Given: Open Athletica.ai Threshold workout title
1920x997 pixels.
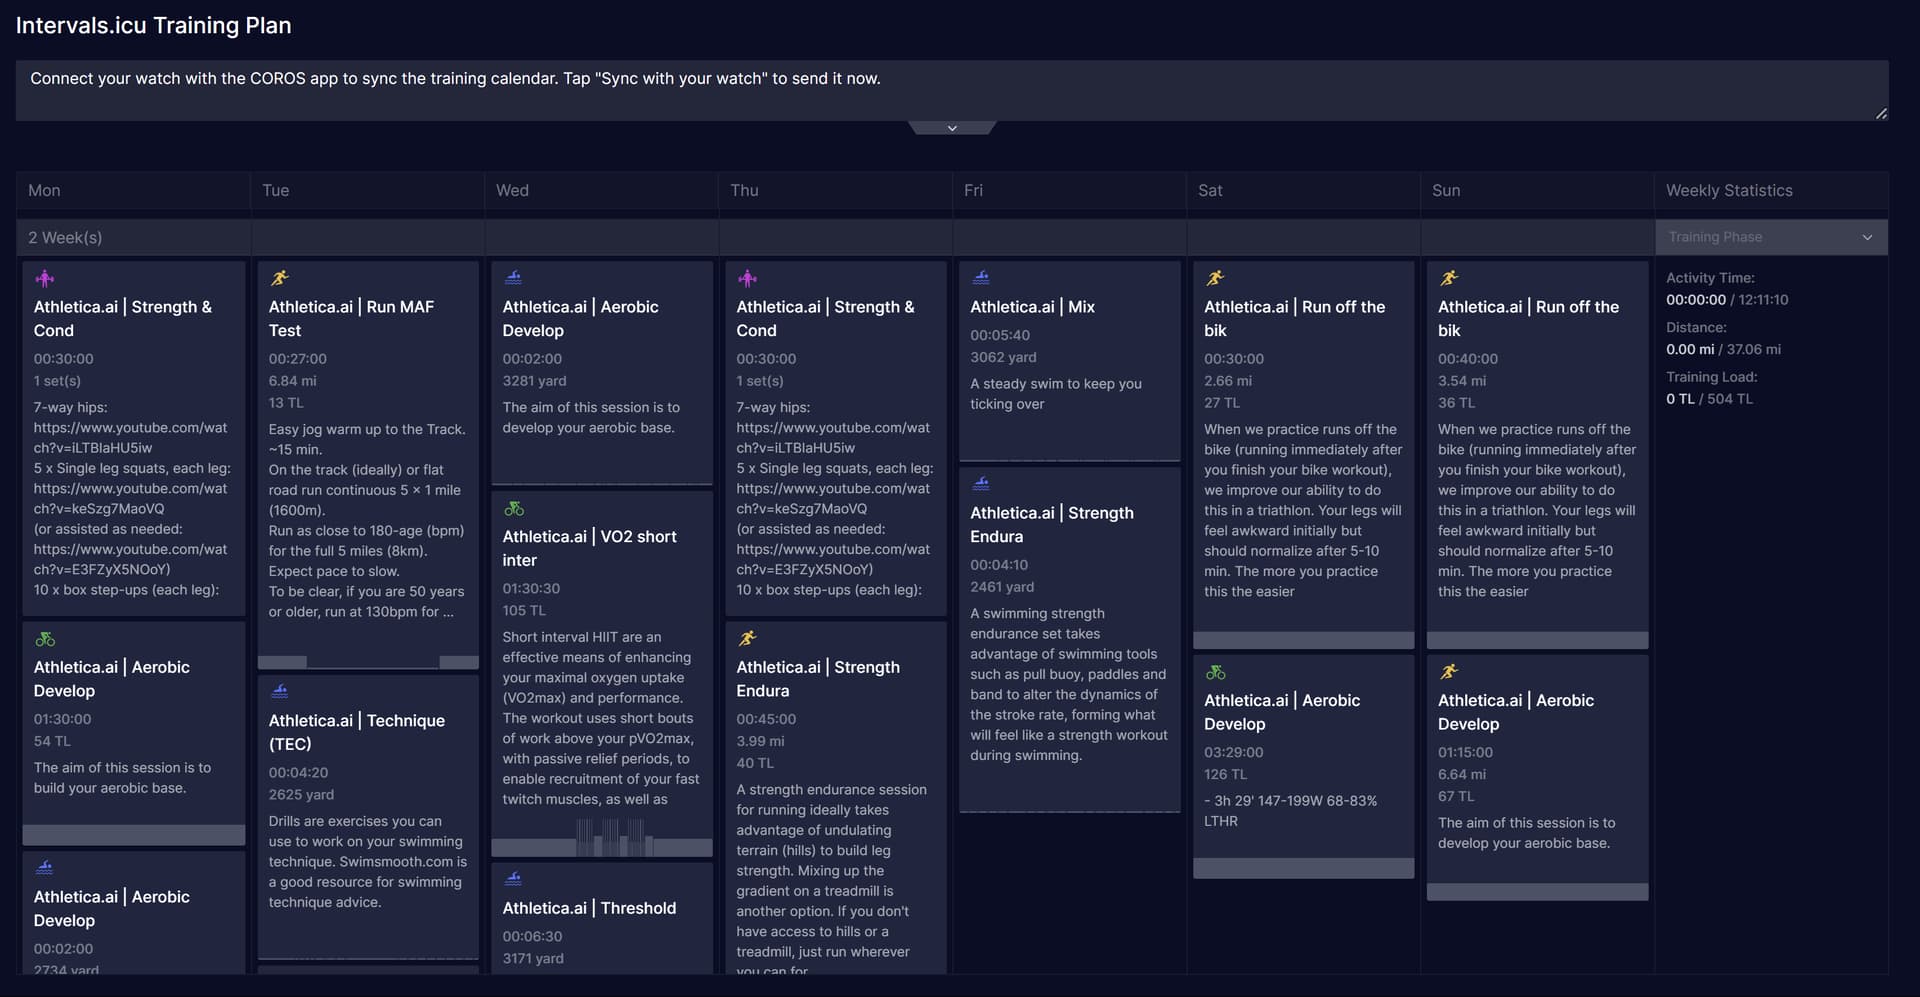Looking at the screenshot, I should [x=589, y=908].
